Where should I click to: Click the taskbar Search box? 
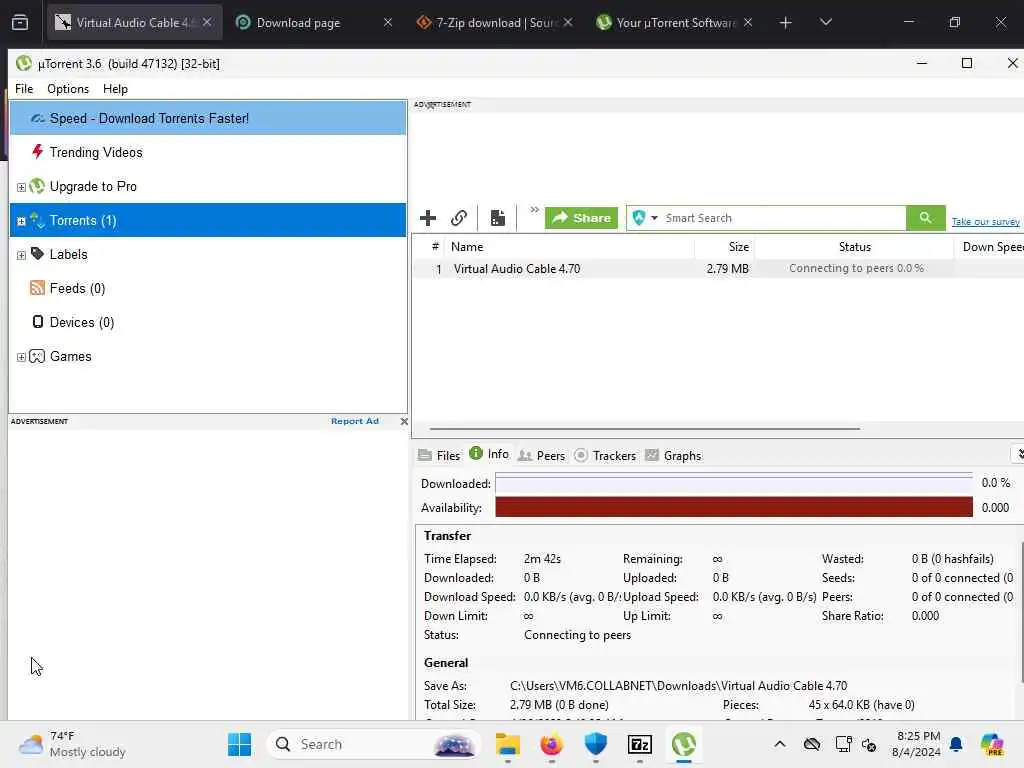tap(374, 744)
